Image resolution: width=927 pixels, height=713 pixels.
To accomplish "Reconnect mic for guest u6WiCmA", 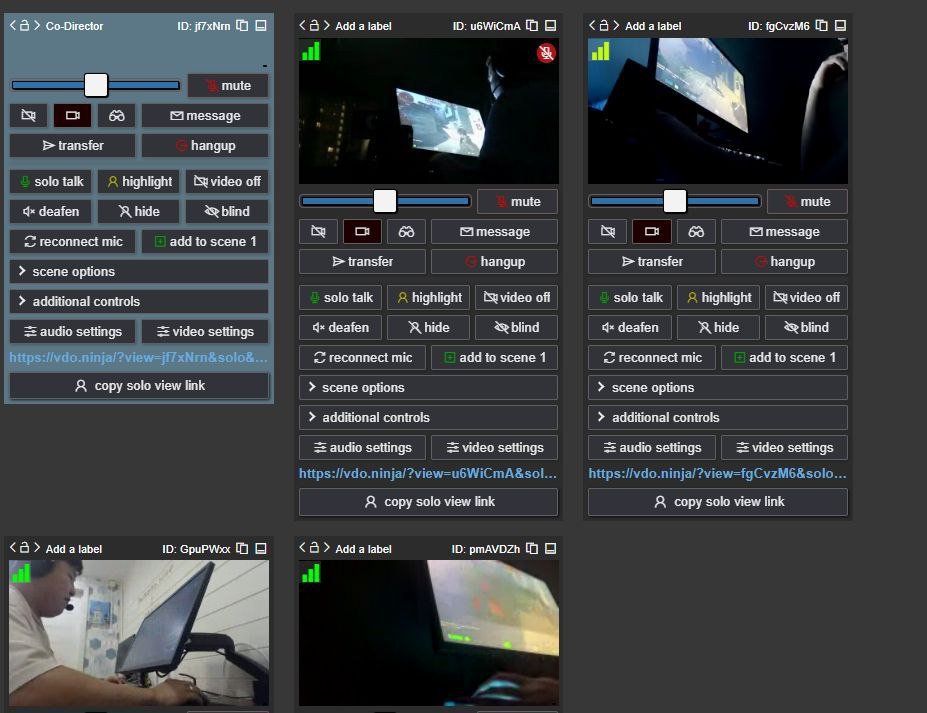I will tap(362, 357).
